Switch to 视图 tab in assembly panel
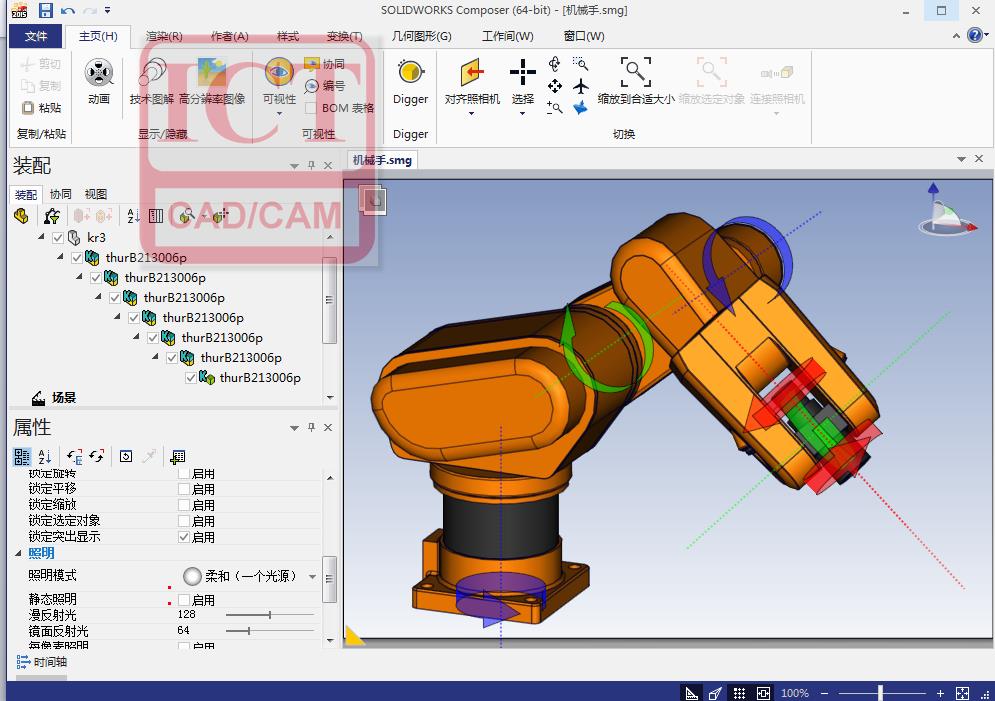Screen dimensions: 995x701 coord(96,194)
